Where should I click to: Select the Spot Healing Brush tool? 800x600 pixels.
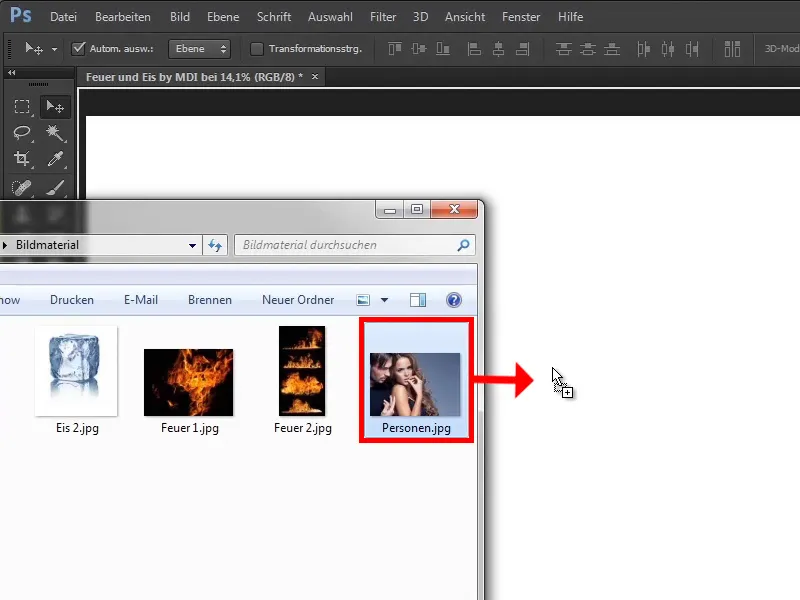click(22, 188)
